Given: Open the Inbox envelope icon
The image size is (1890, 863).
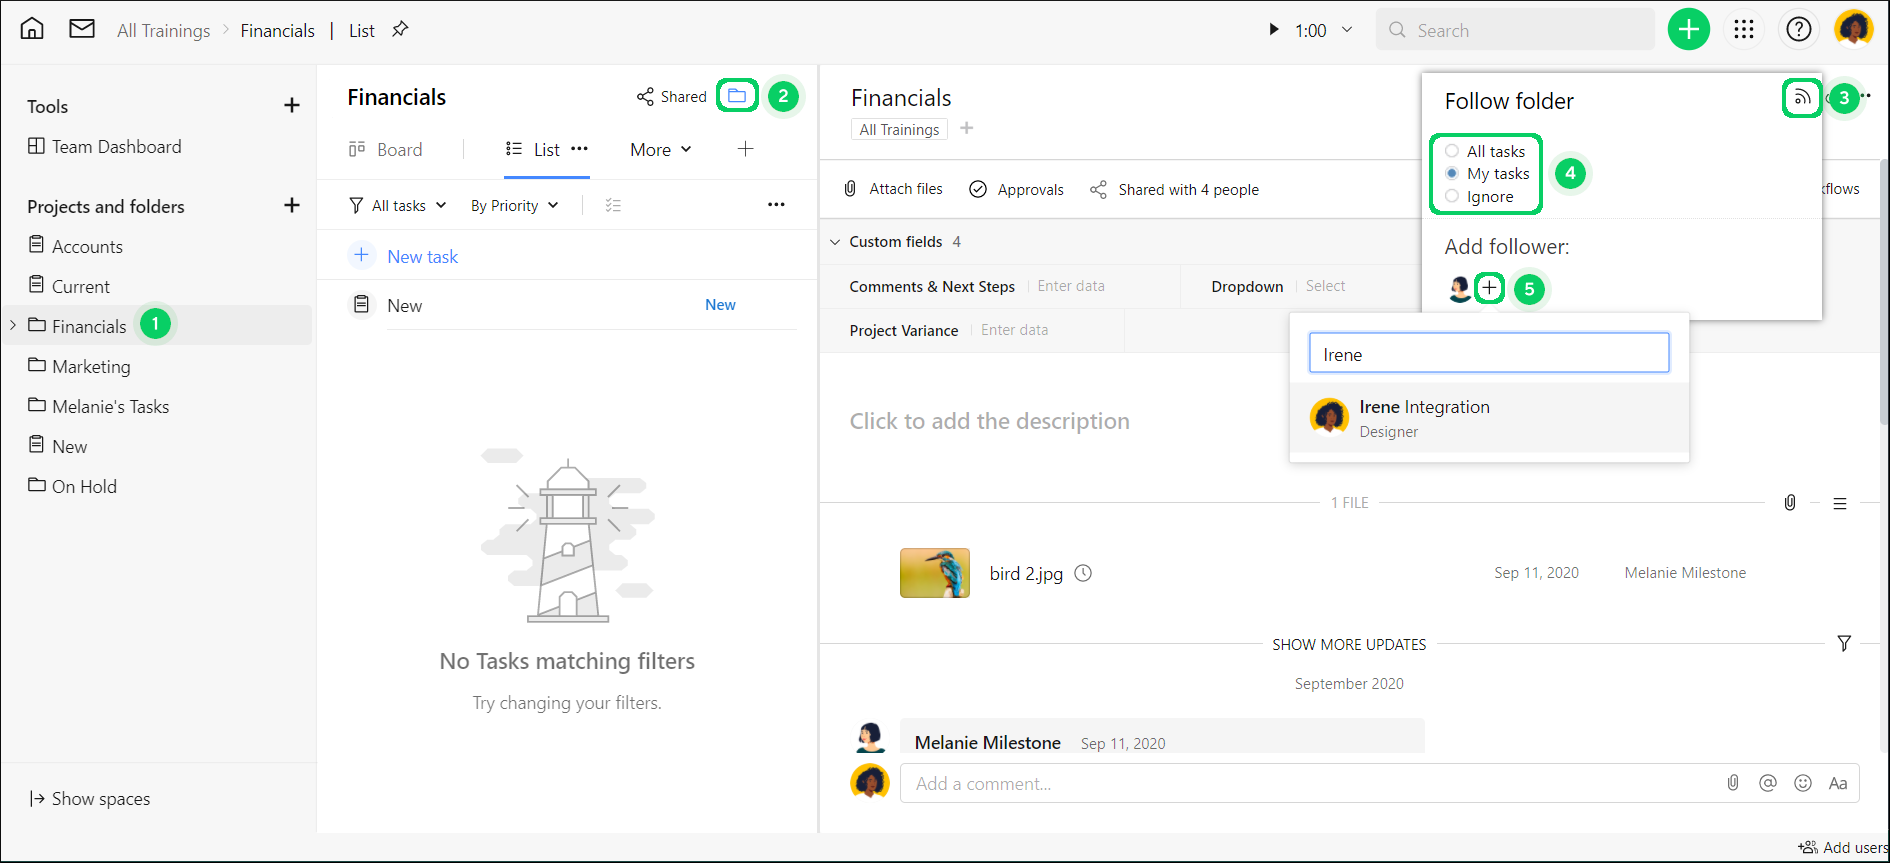Looking at the screenshot, I should coord(82,29).
